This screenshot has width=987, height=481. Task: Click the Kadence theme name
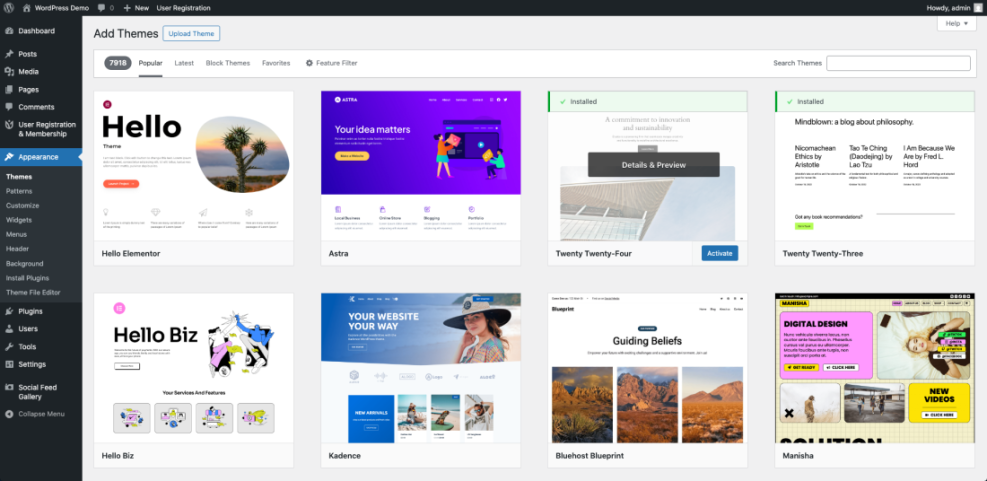[x=344, y=455]
